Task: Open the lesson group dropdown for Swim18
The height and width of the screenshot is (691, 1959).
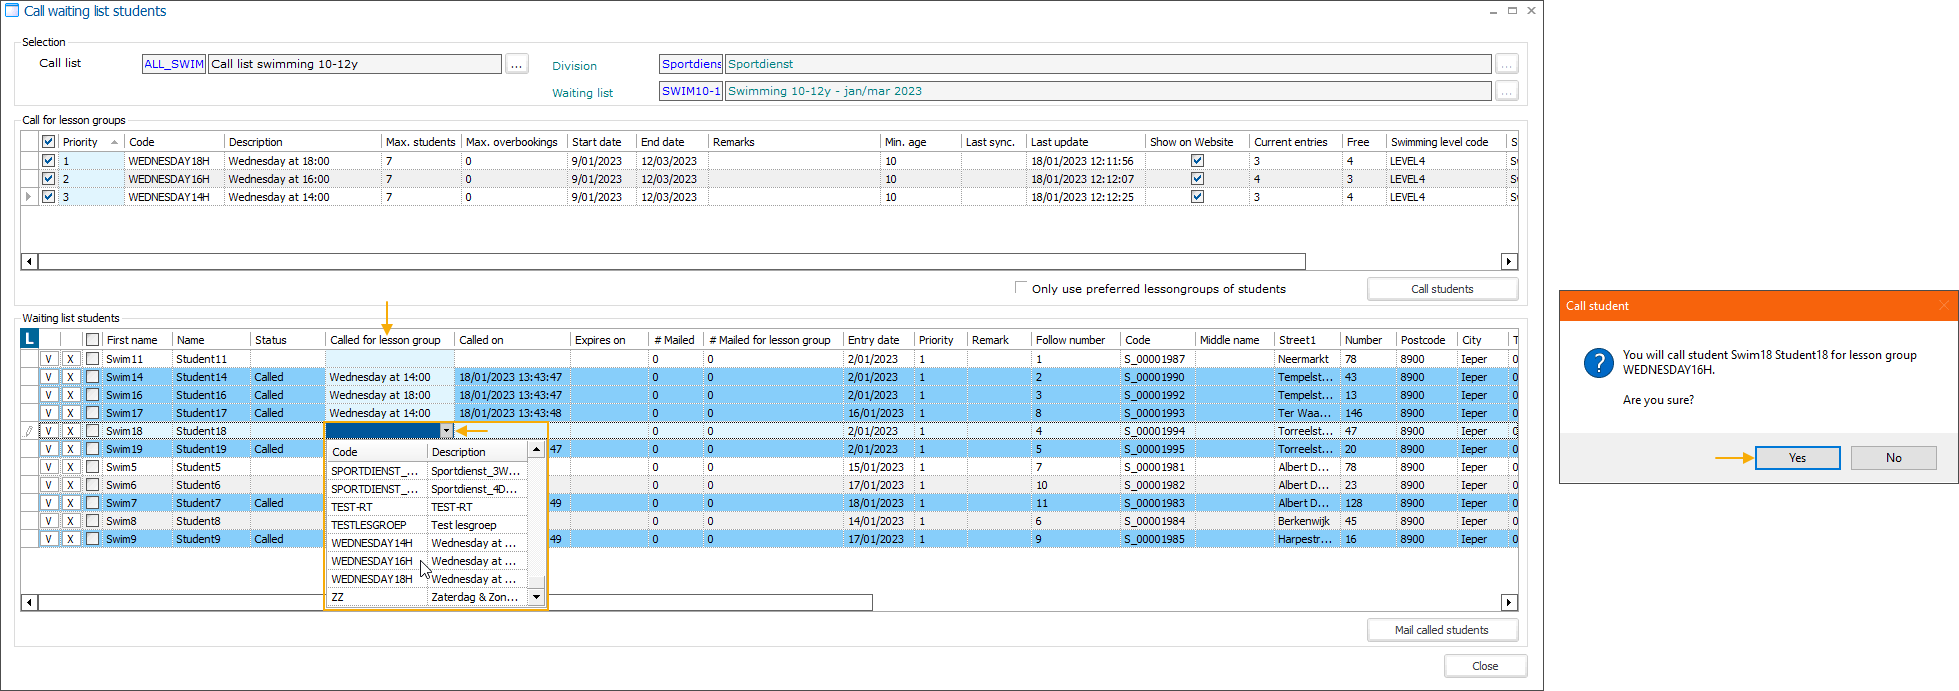Action: click(x=446, y=431)
